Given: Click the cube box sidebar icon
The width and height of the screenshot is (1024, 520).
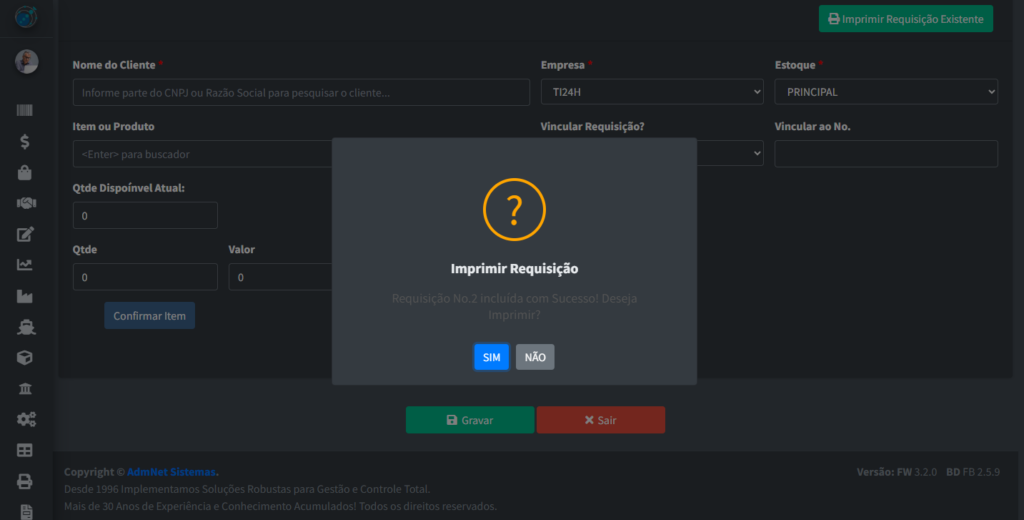Looking at the screenshot, I should pos(26,357).
